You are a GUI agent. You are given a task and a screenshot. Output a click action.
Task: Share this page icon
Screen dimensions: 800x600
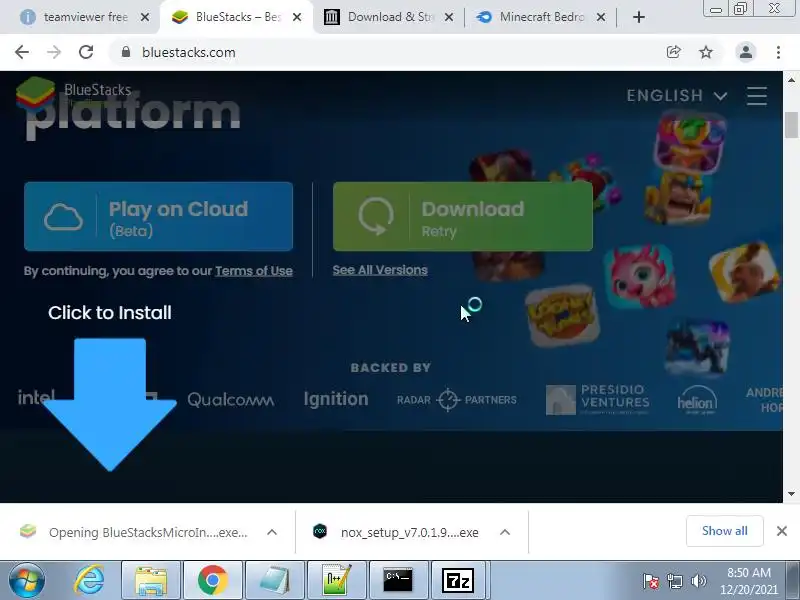tap(674, 52)
